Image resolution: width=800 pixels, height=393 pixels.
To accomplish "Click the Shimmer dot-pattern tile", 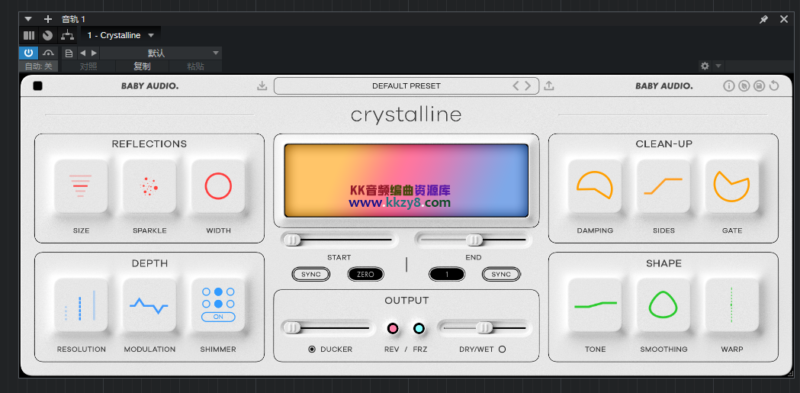I will pyautogui.click(x=218, y=305).
